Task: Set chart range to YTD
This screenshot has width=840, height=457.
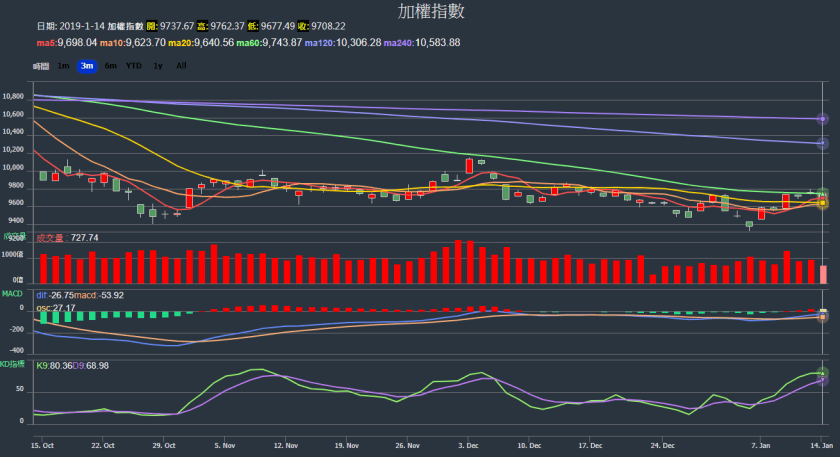Action: [133, 66]
